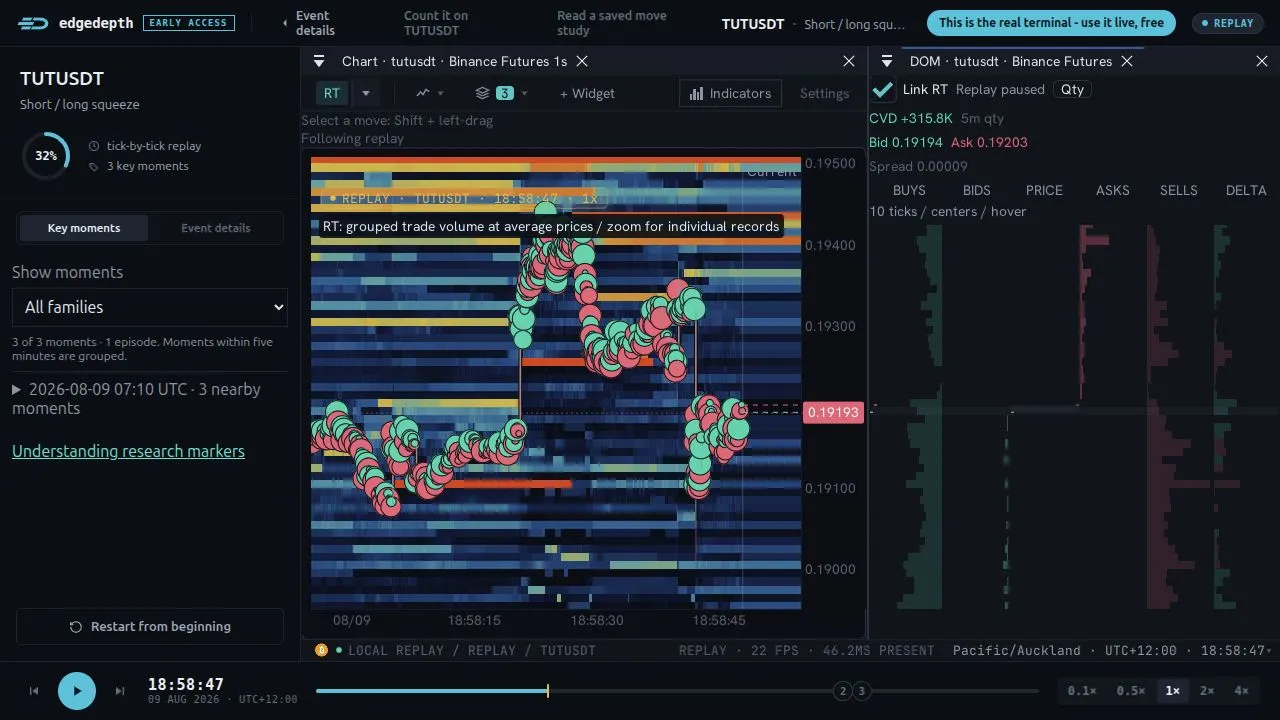Screen dimensions: 1280x720
Task: Click the Ask 0.19203 value
Action: [x=989, y=142]
